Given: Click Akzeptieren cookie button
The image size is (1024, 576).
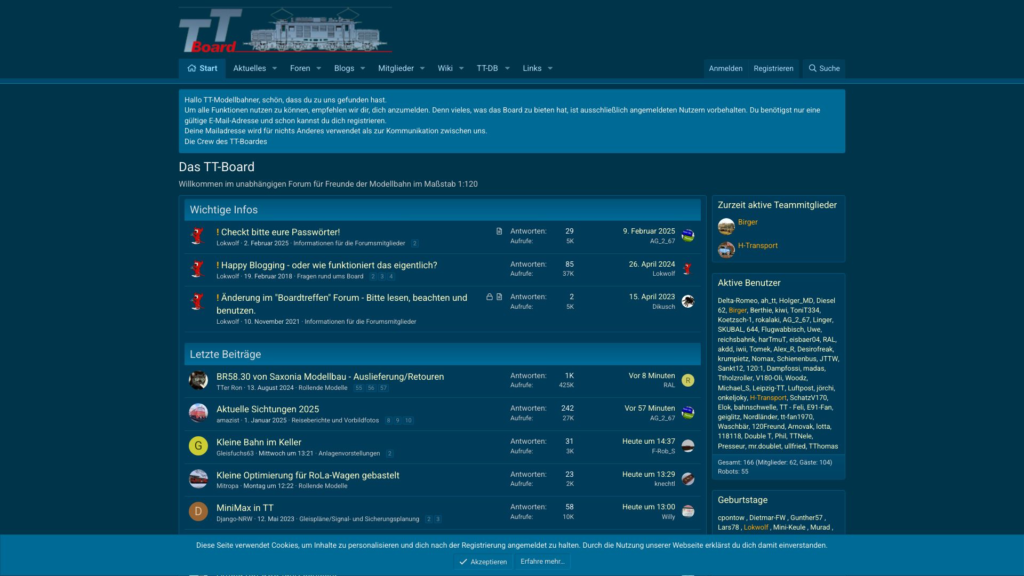Looking at the screenshot, I should pyautogui.click(x=483, y=562).
